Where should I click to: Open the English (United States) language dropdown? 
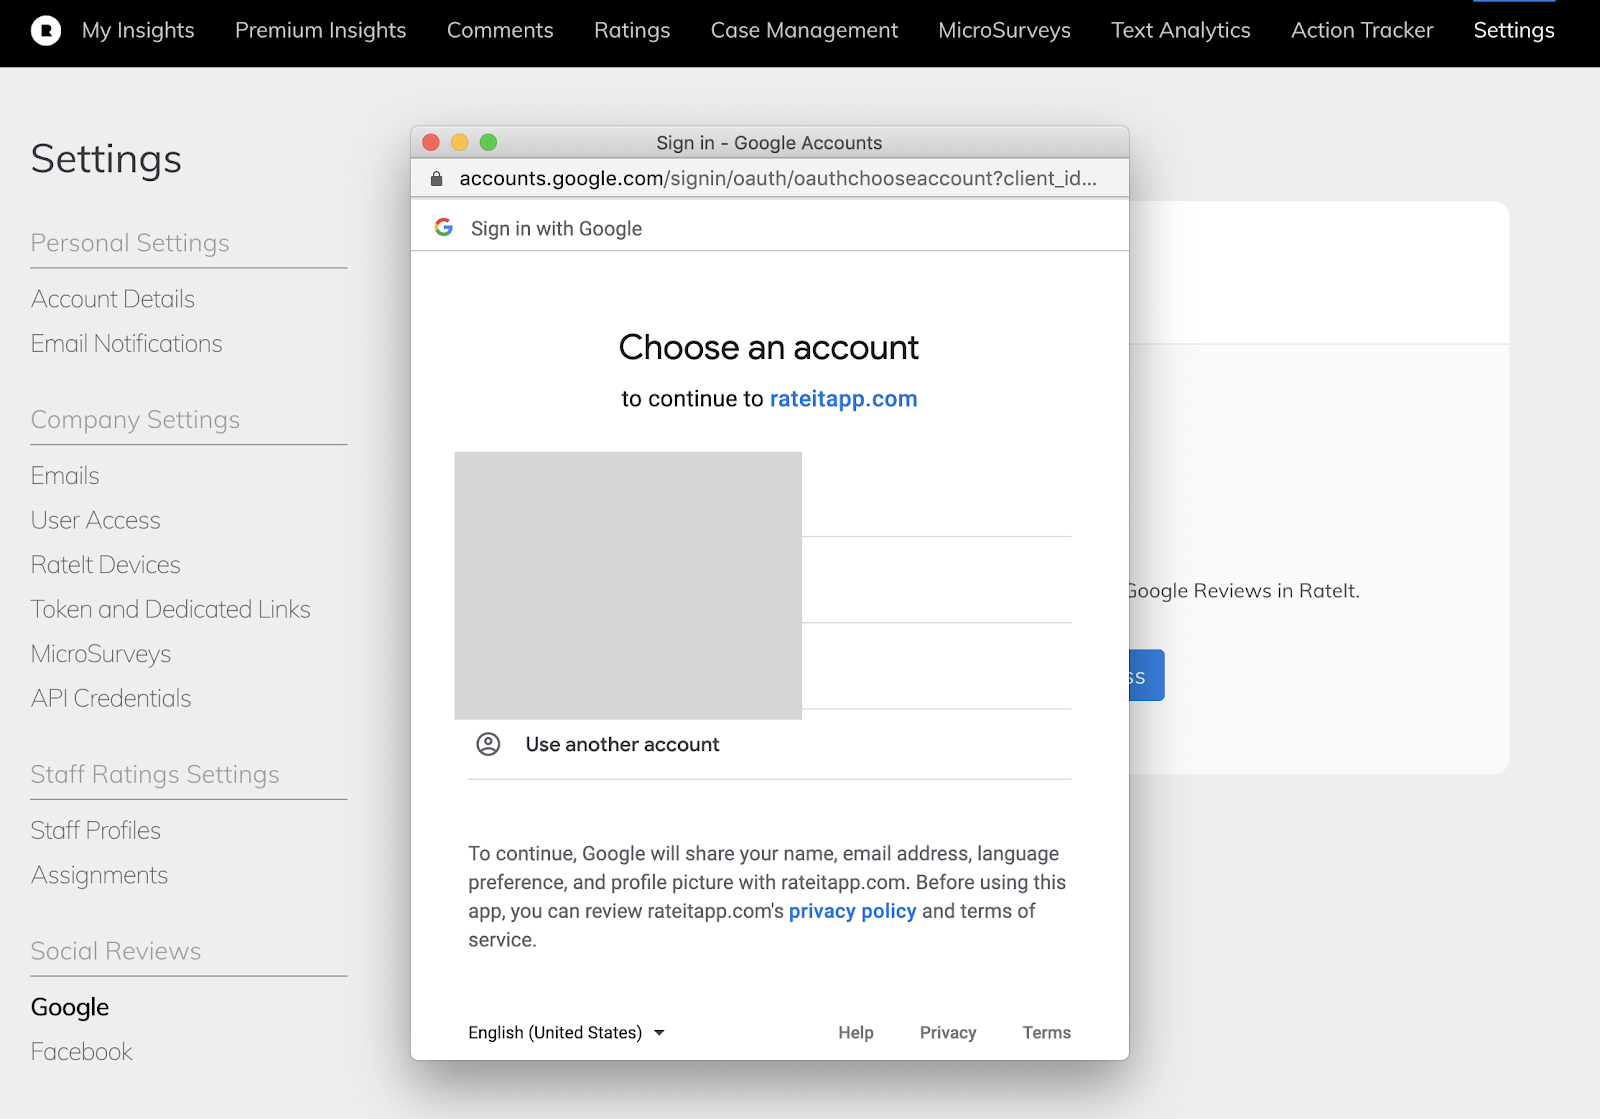[x=566, y=1033]
